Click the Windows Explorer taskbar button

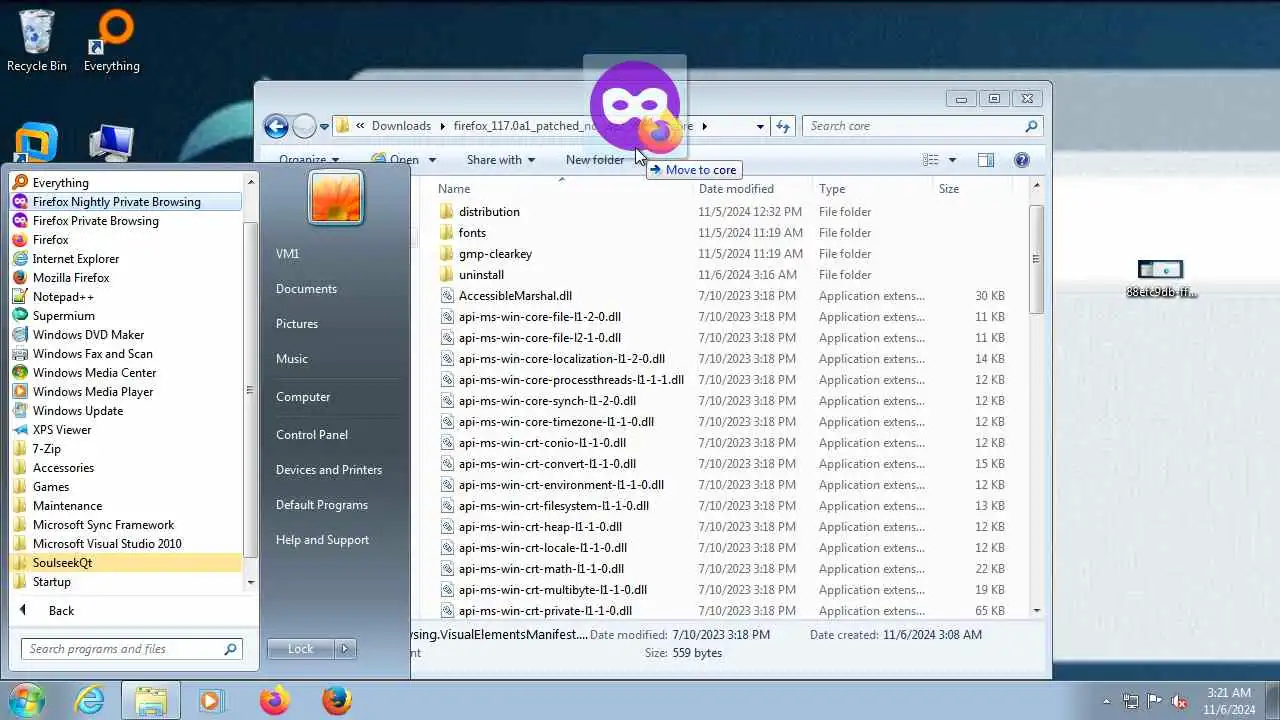pyautogui.click(x=151, y=700)
